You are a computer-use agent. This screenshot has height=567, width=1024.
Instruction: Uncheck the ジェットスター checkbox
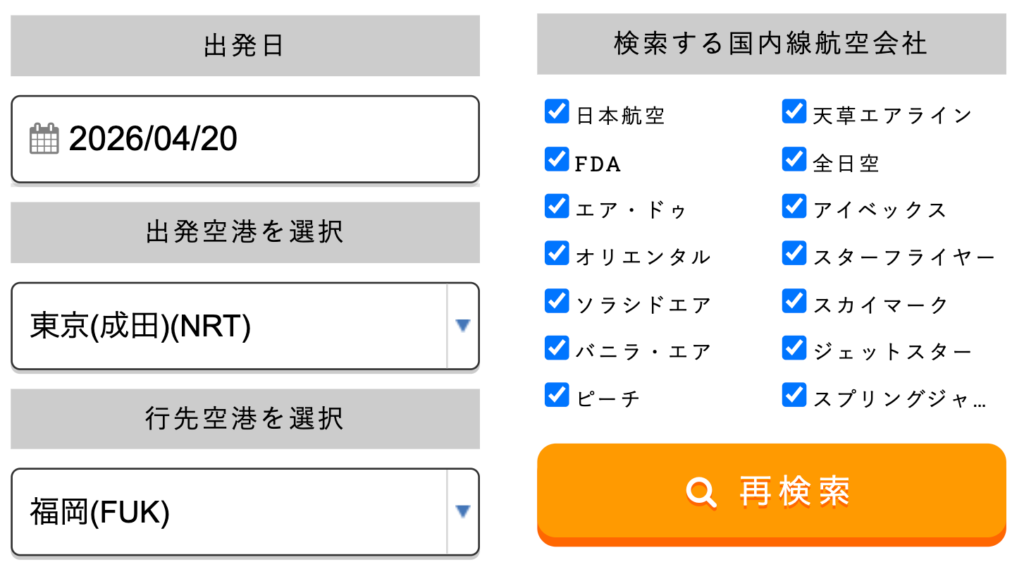tap(794, 347)
